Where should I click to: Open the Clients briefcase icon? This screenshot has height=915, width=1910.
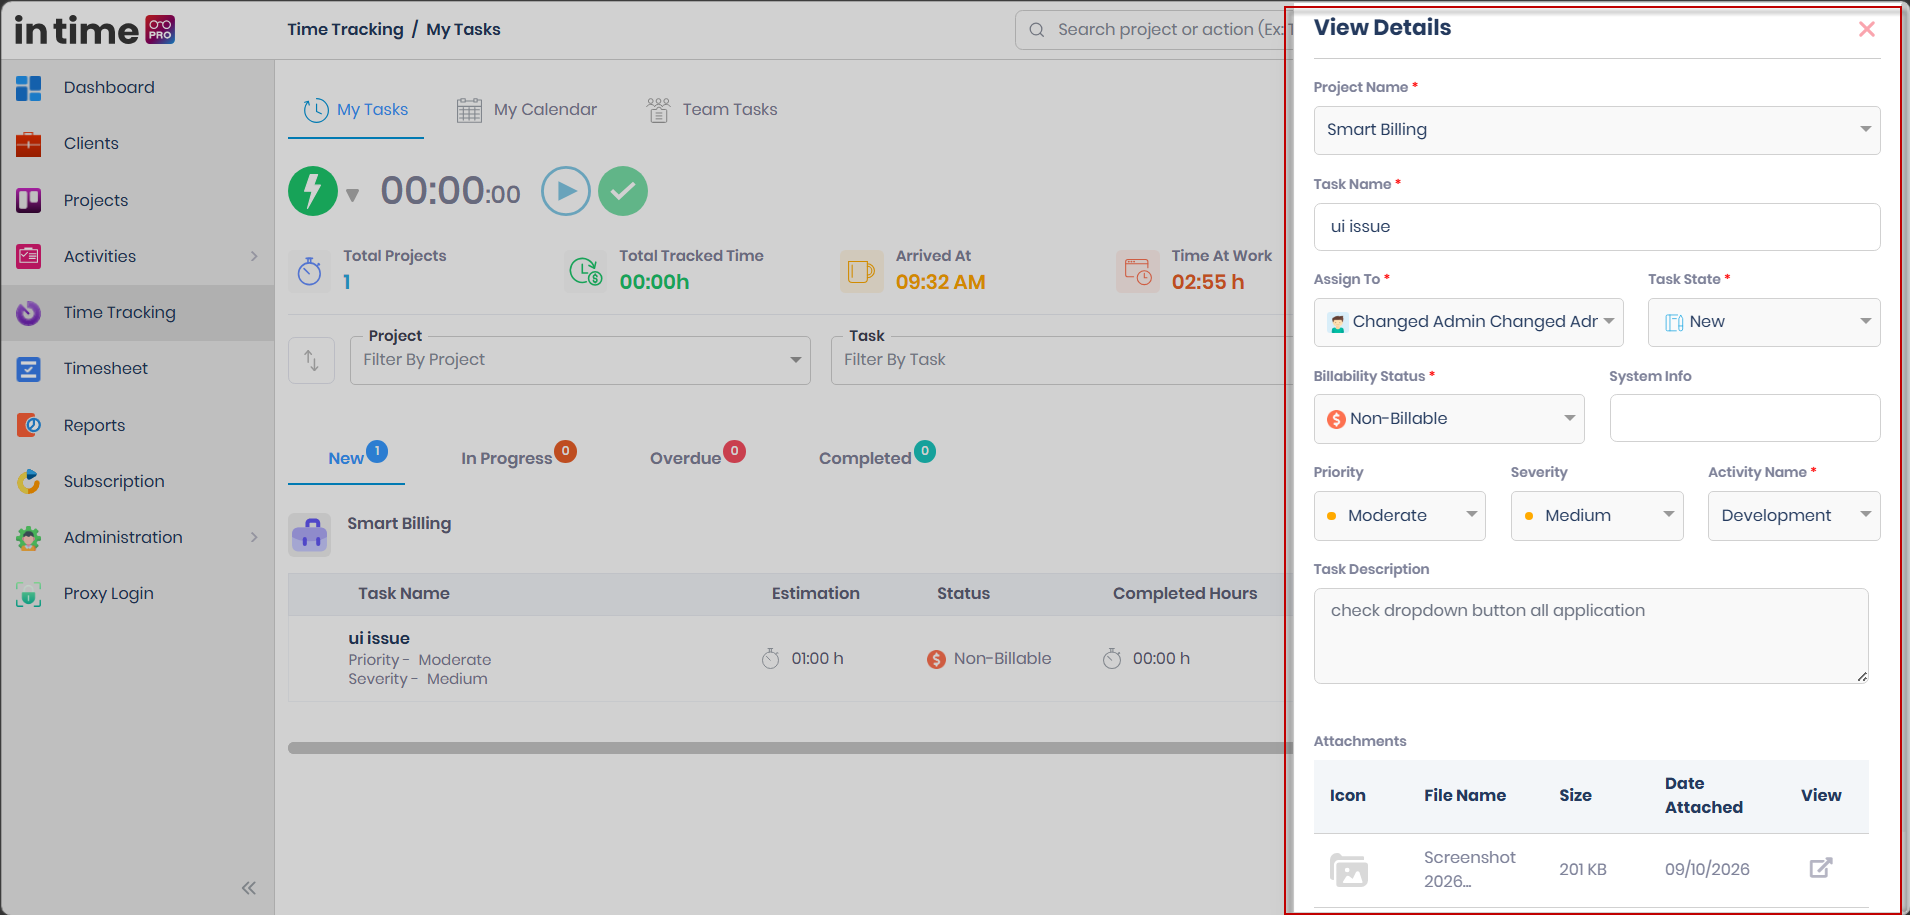tap(29, 144)
